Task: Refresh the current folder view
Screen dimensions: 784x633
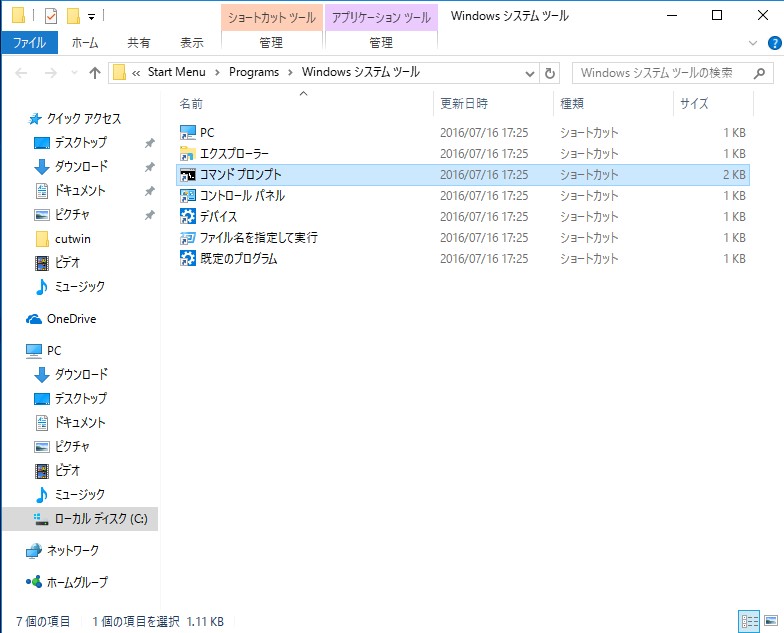Action: coord(550,73)
